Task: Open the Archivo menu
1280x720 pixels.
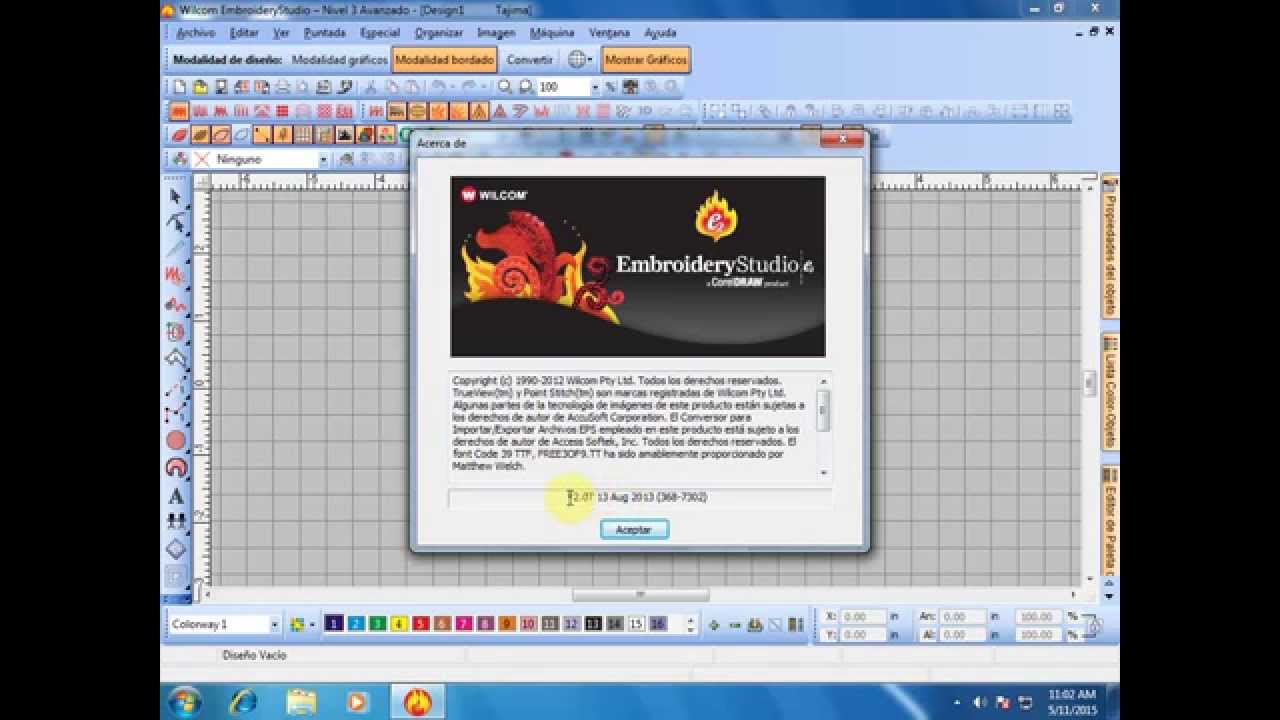Action: pos(195,33)
